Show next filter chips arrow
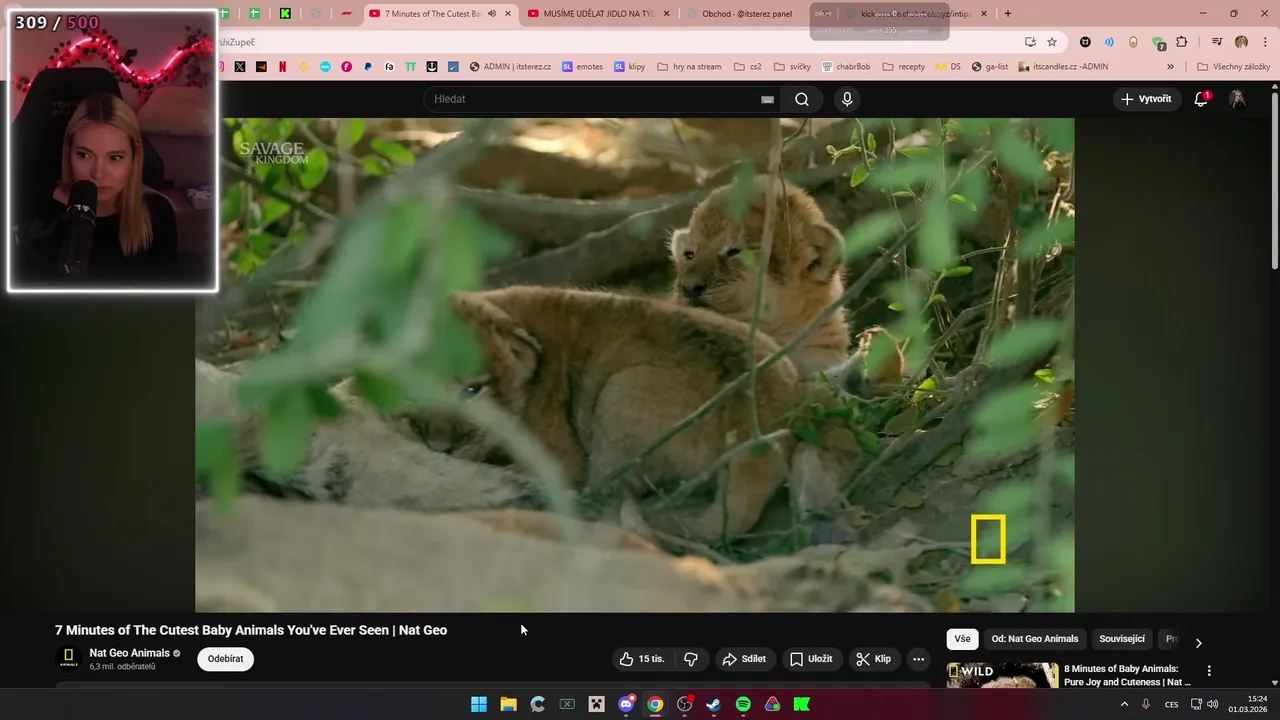 coord(1198,643)
